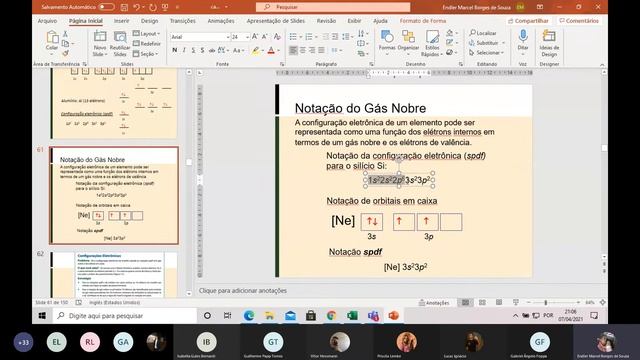
Task: Open Microsoft Edge from taskbar
Action: pyautogui.click(x=249, y=316)
